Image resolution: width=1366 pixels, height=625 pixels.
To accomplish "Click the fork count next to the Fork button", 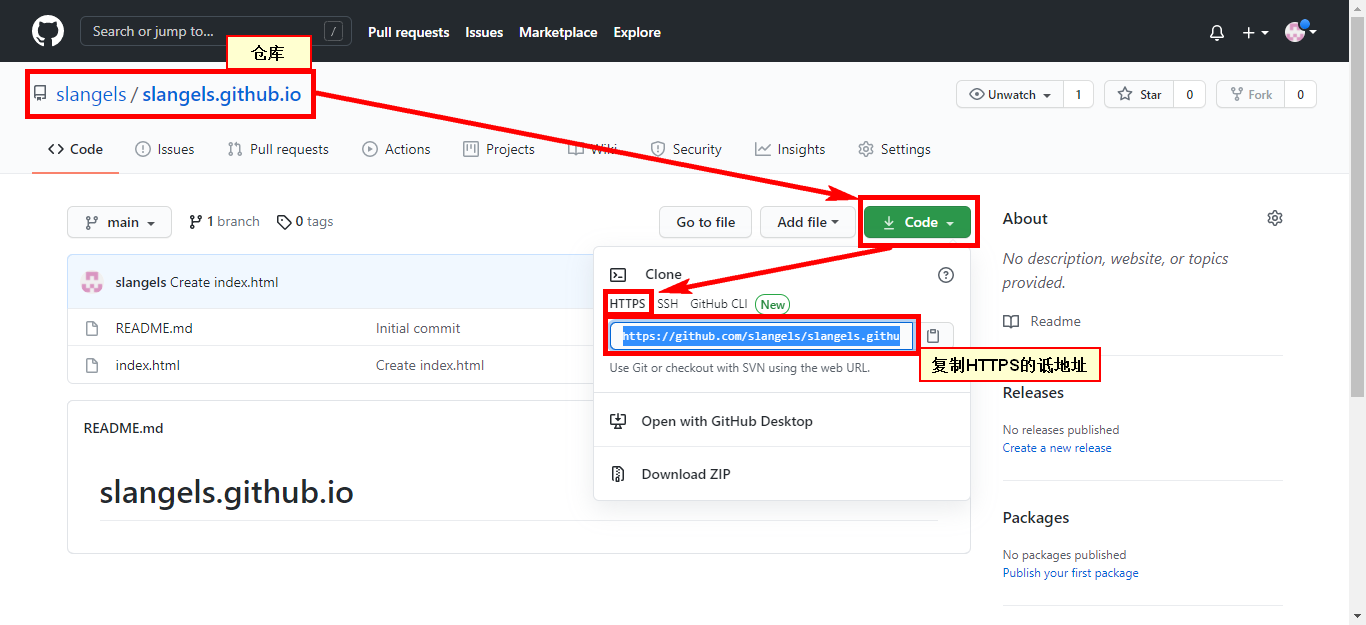I will 1300,95.
